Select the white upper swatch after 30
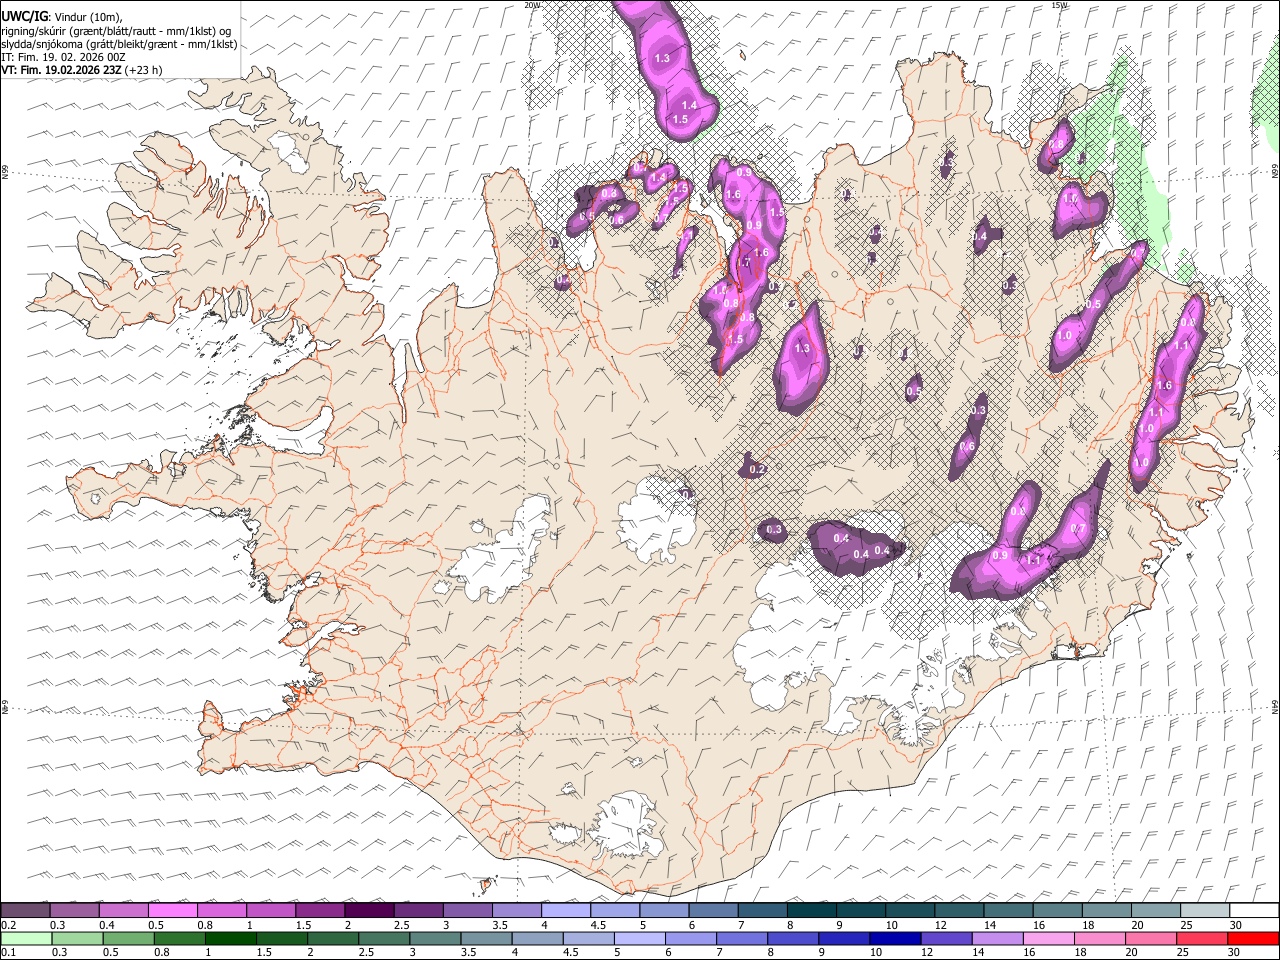Viewport: 1280px width, 960px height. (1254, 910)
